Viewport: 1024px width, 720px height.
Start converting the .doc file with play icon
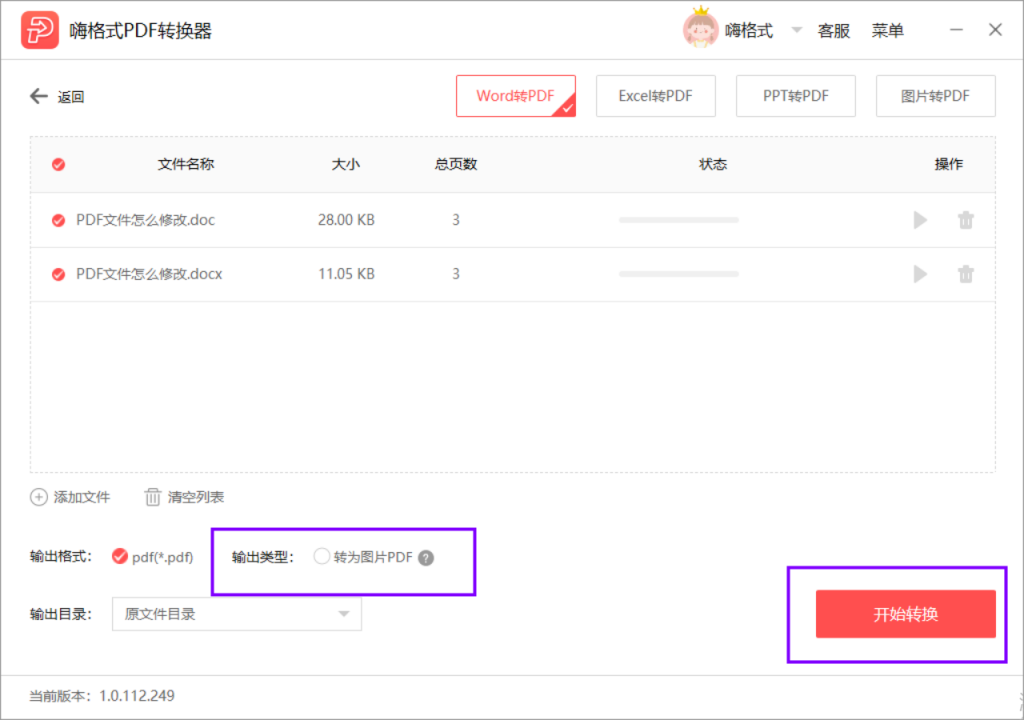[x=920, y=220]
